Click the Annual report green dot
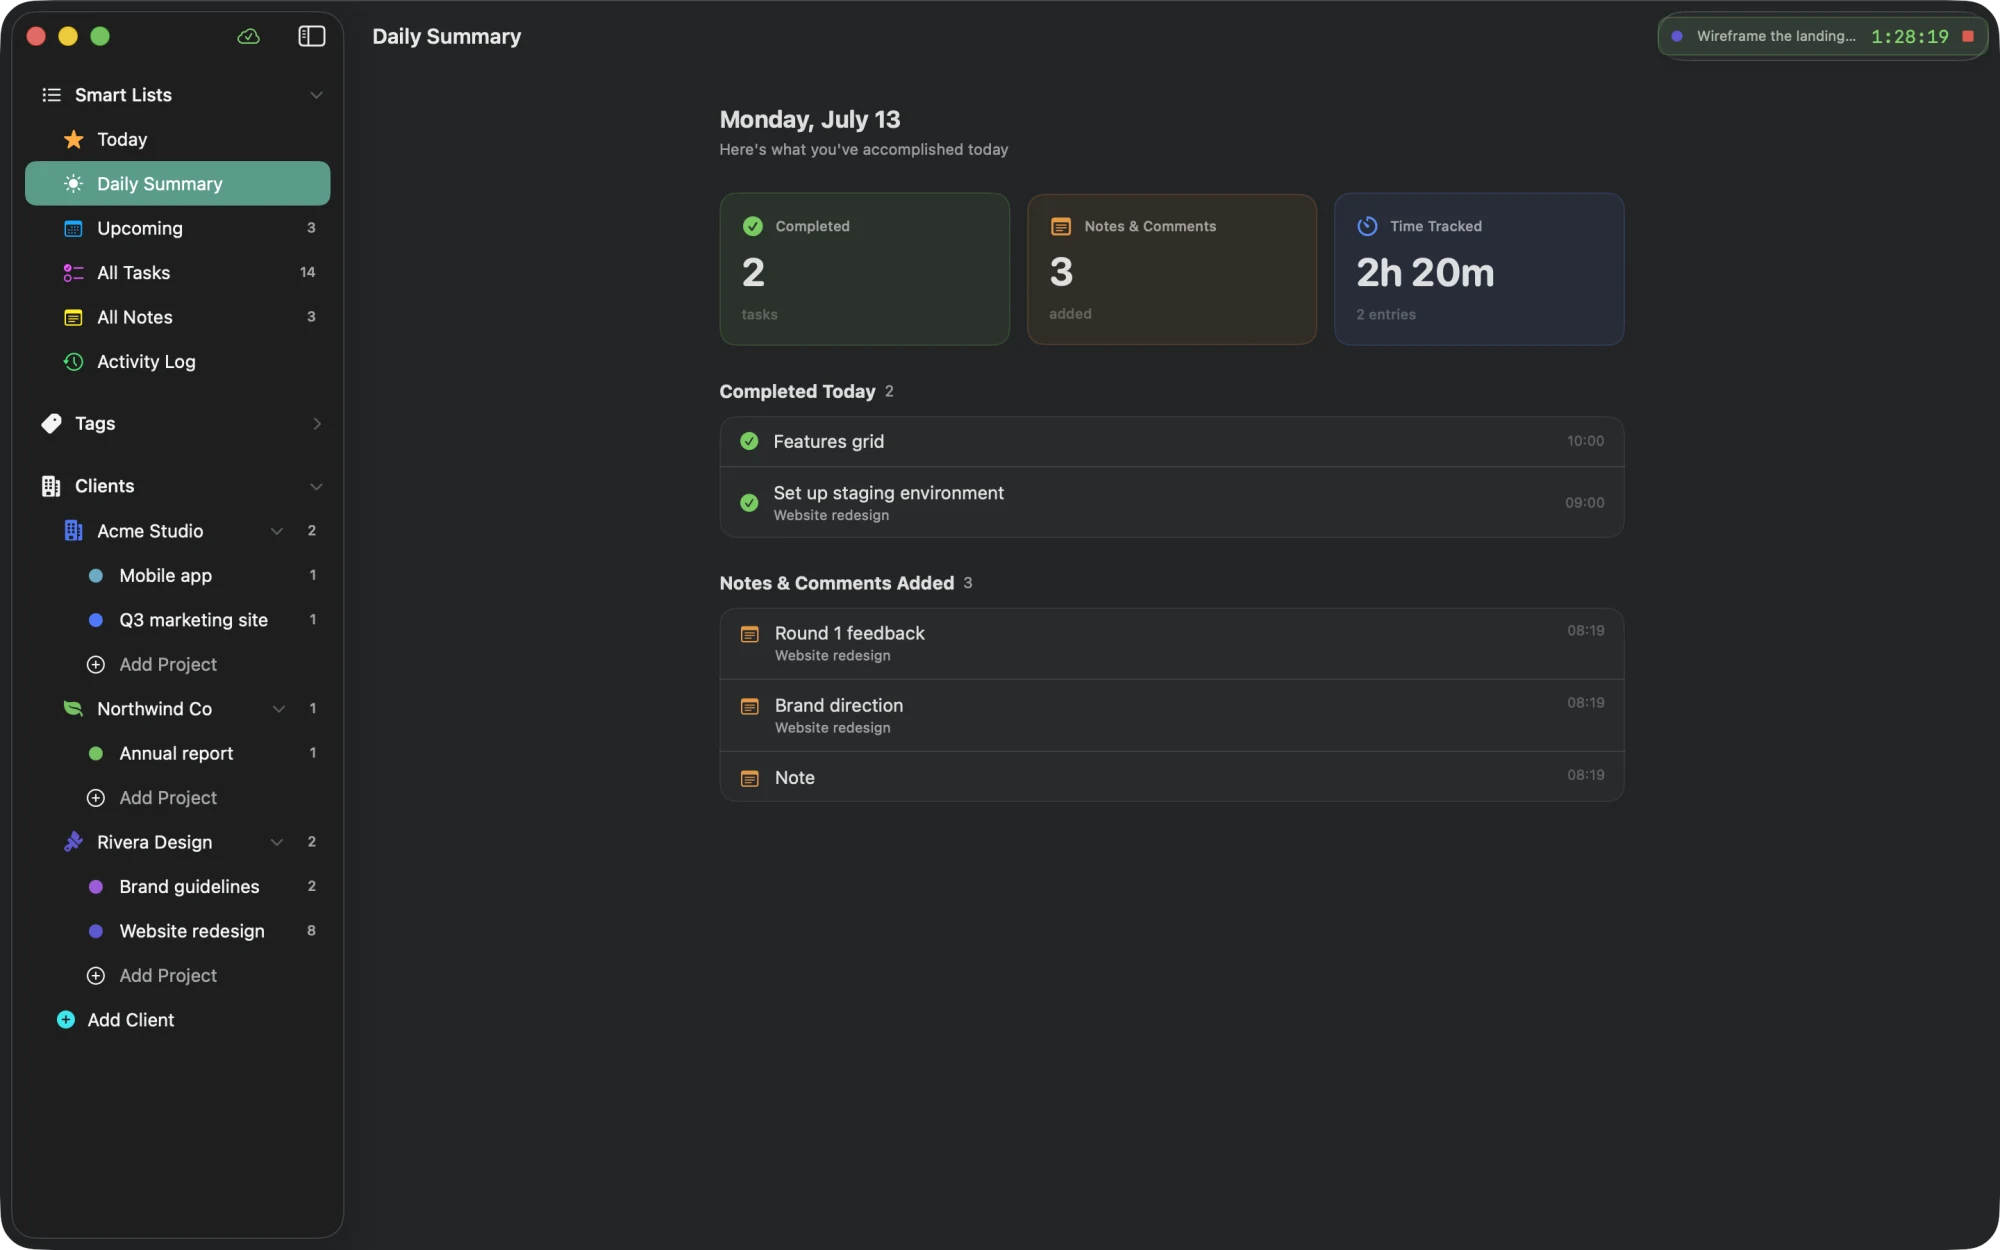 click(x=96, y=754)
